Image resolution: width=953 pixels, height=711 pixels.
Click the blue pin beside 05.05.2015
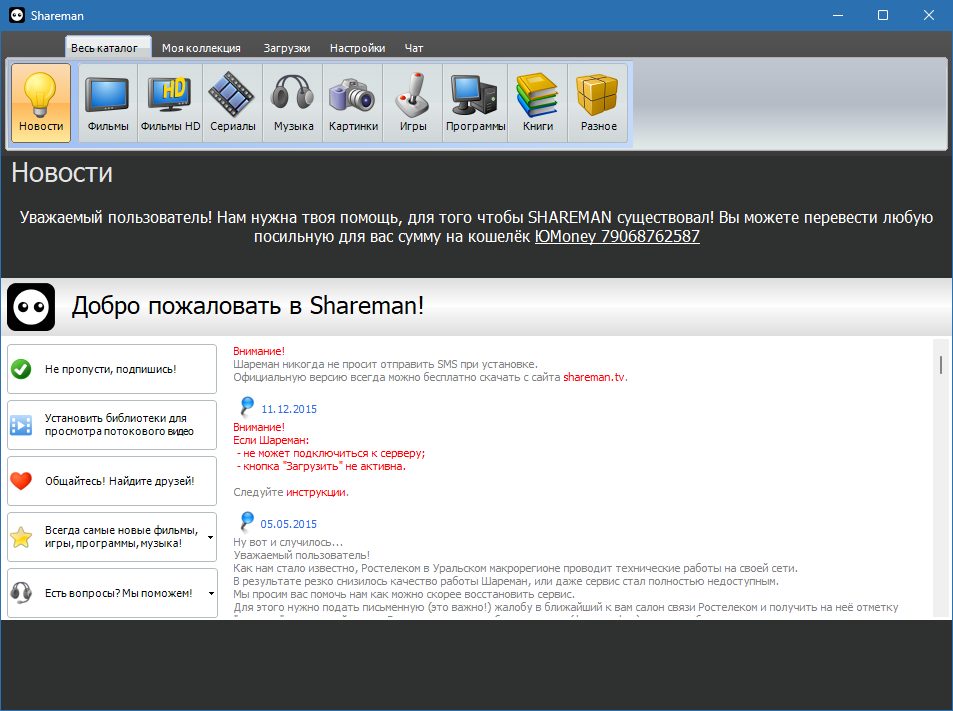pos(247,521)
